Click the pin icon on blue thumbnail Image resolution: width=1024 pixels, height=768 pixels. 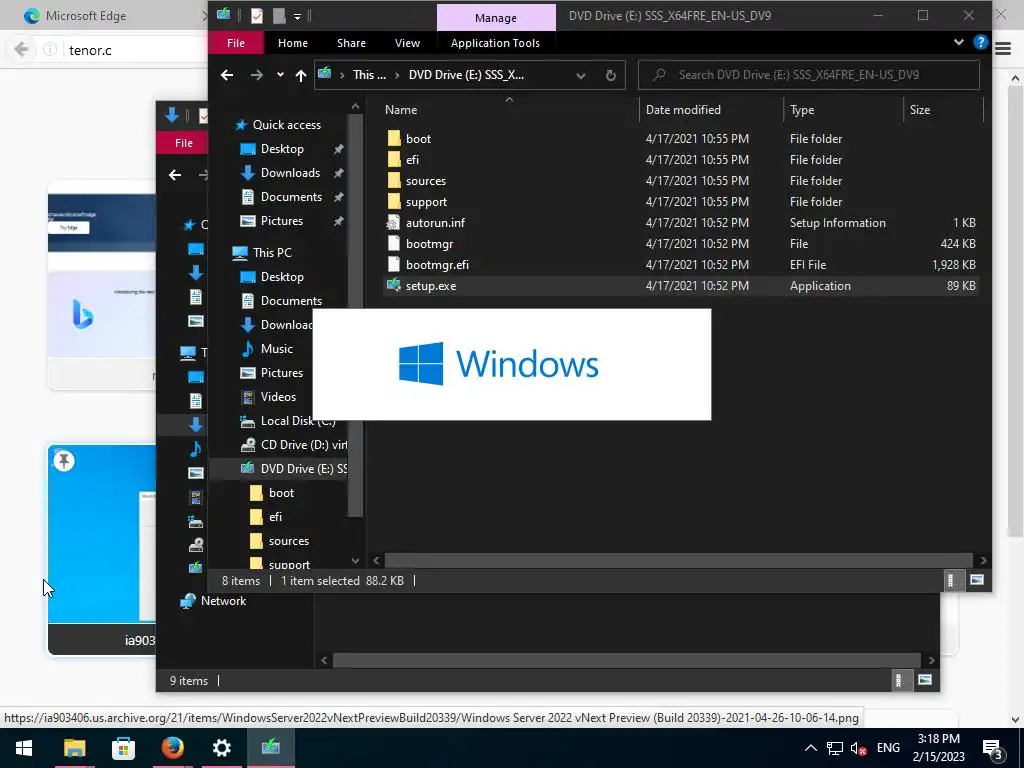63,462
